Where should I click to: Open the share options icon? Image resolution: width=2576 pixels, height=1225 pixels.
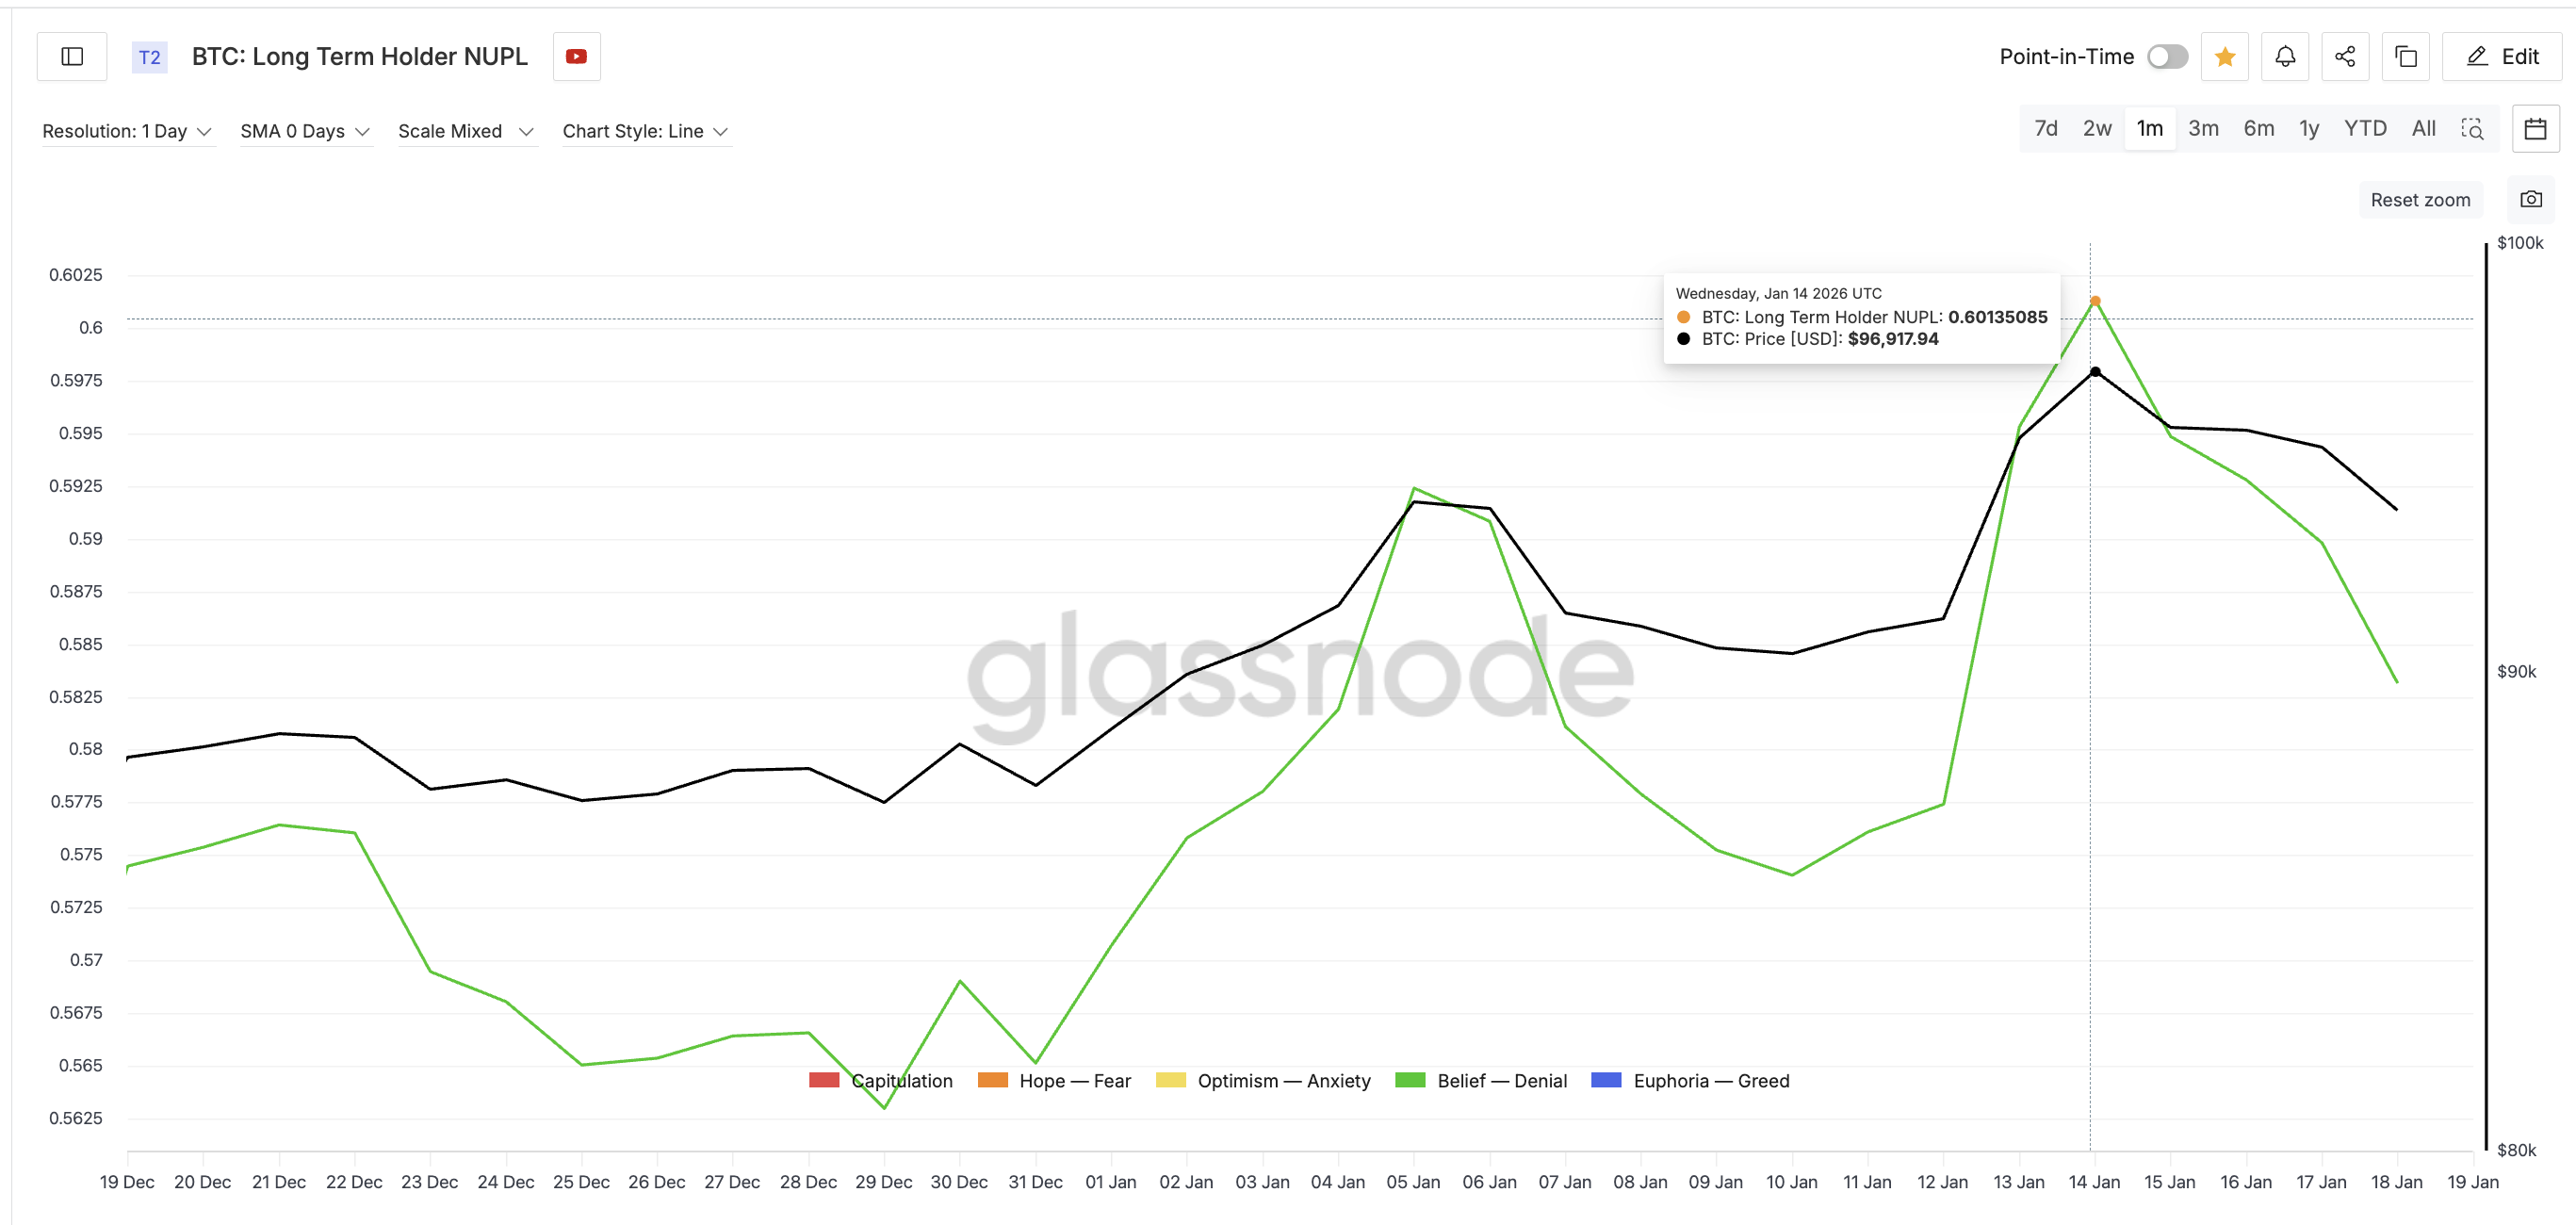click(2346, 57)
